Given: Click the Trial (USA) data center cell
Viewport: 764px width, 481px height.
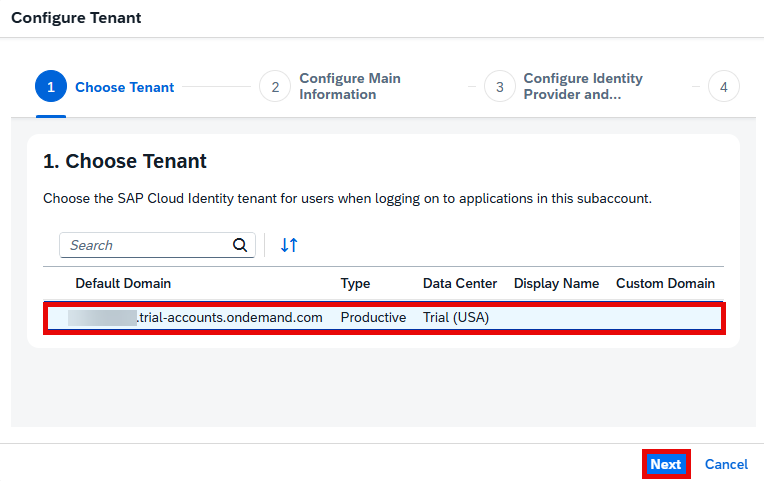Looking at the screenshot, I should point(456,318).
